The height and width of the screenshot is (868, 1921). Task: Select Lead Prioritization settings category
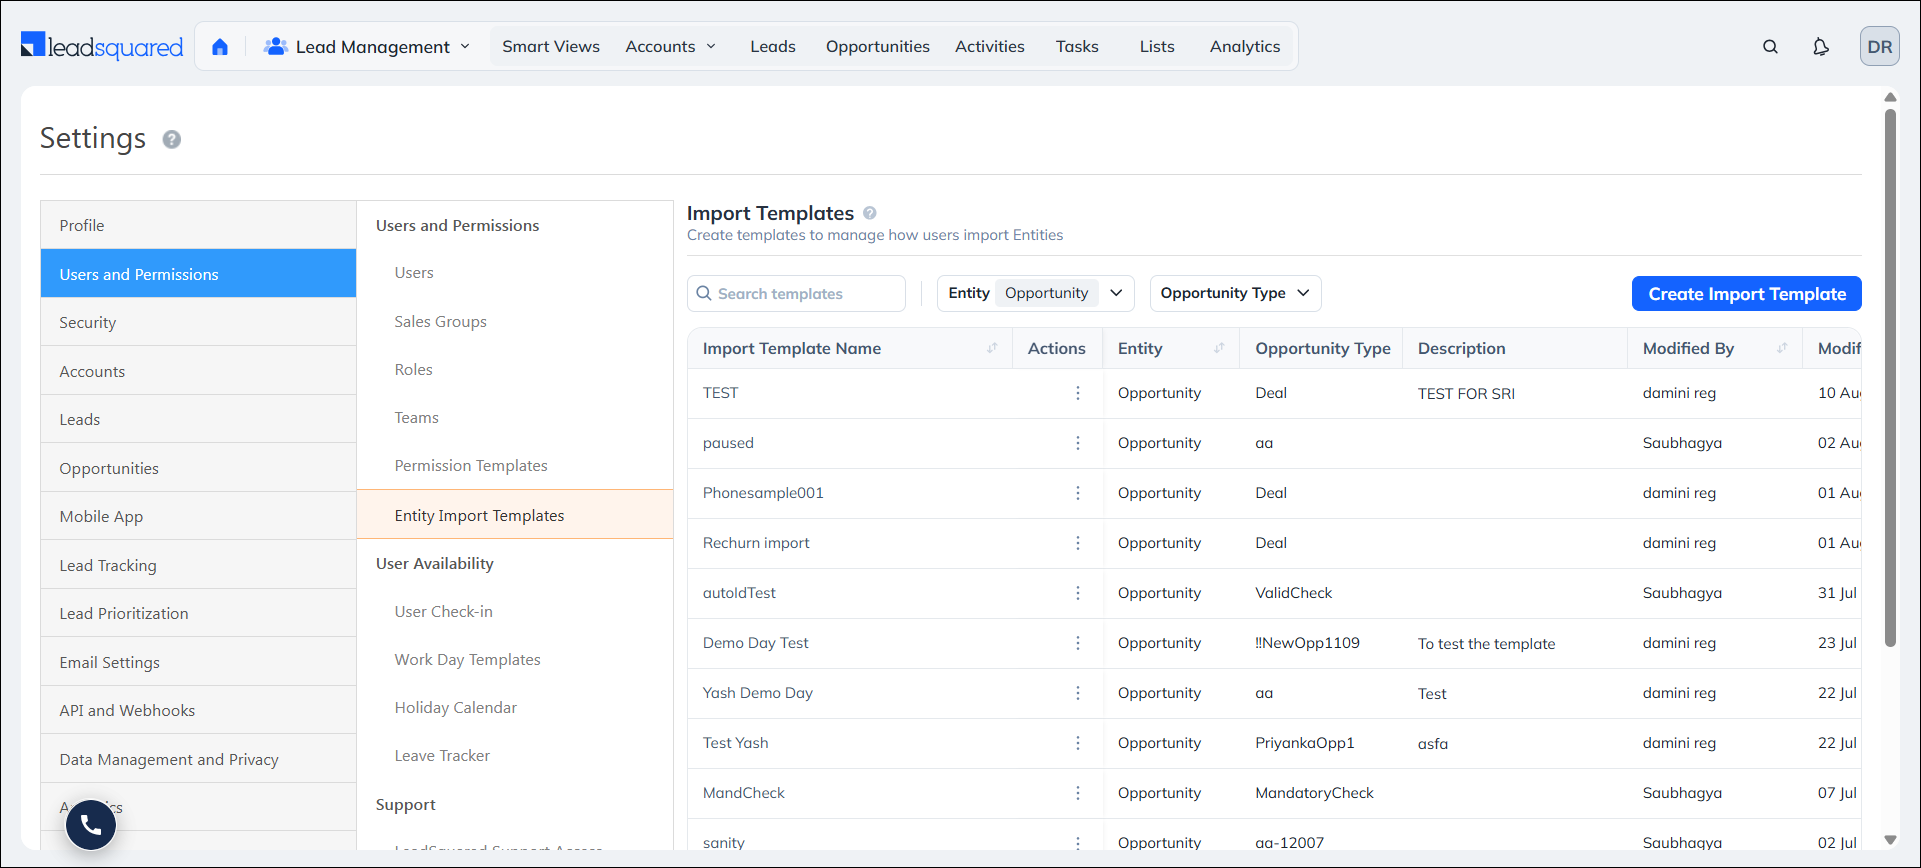coord(198,613)
